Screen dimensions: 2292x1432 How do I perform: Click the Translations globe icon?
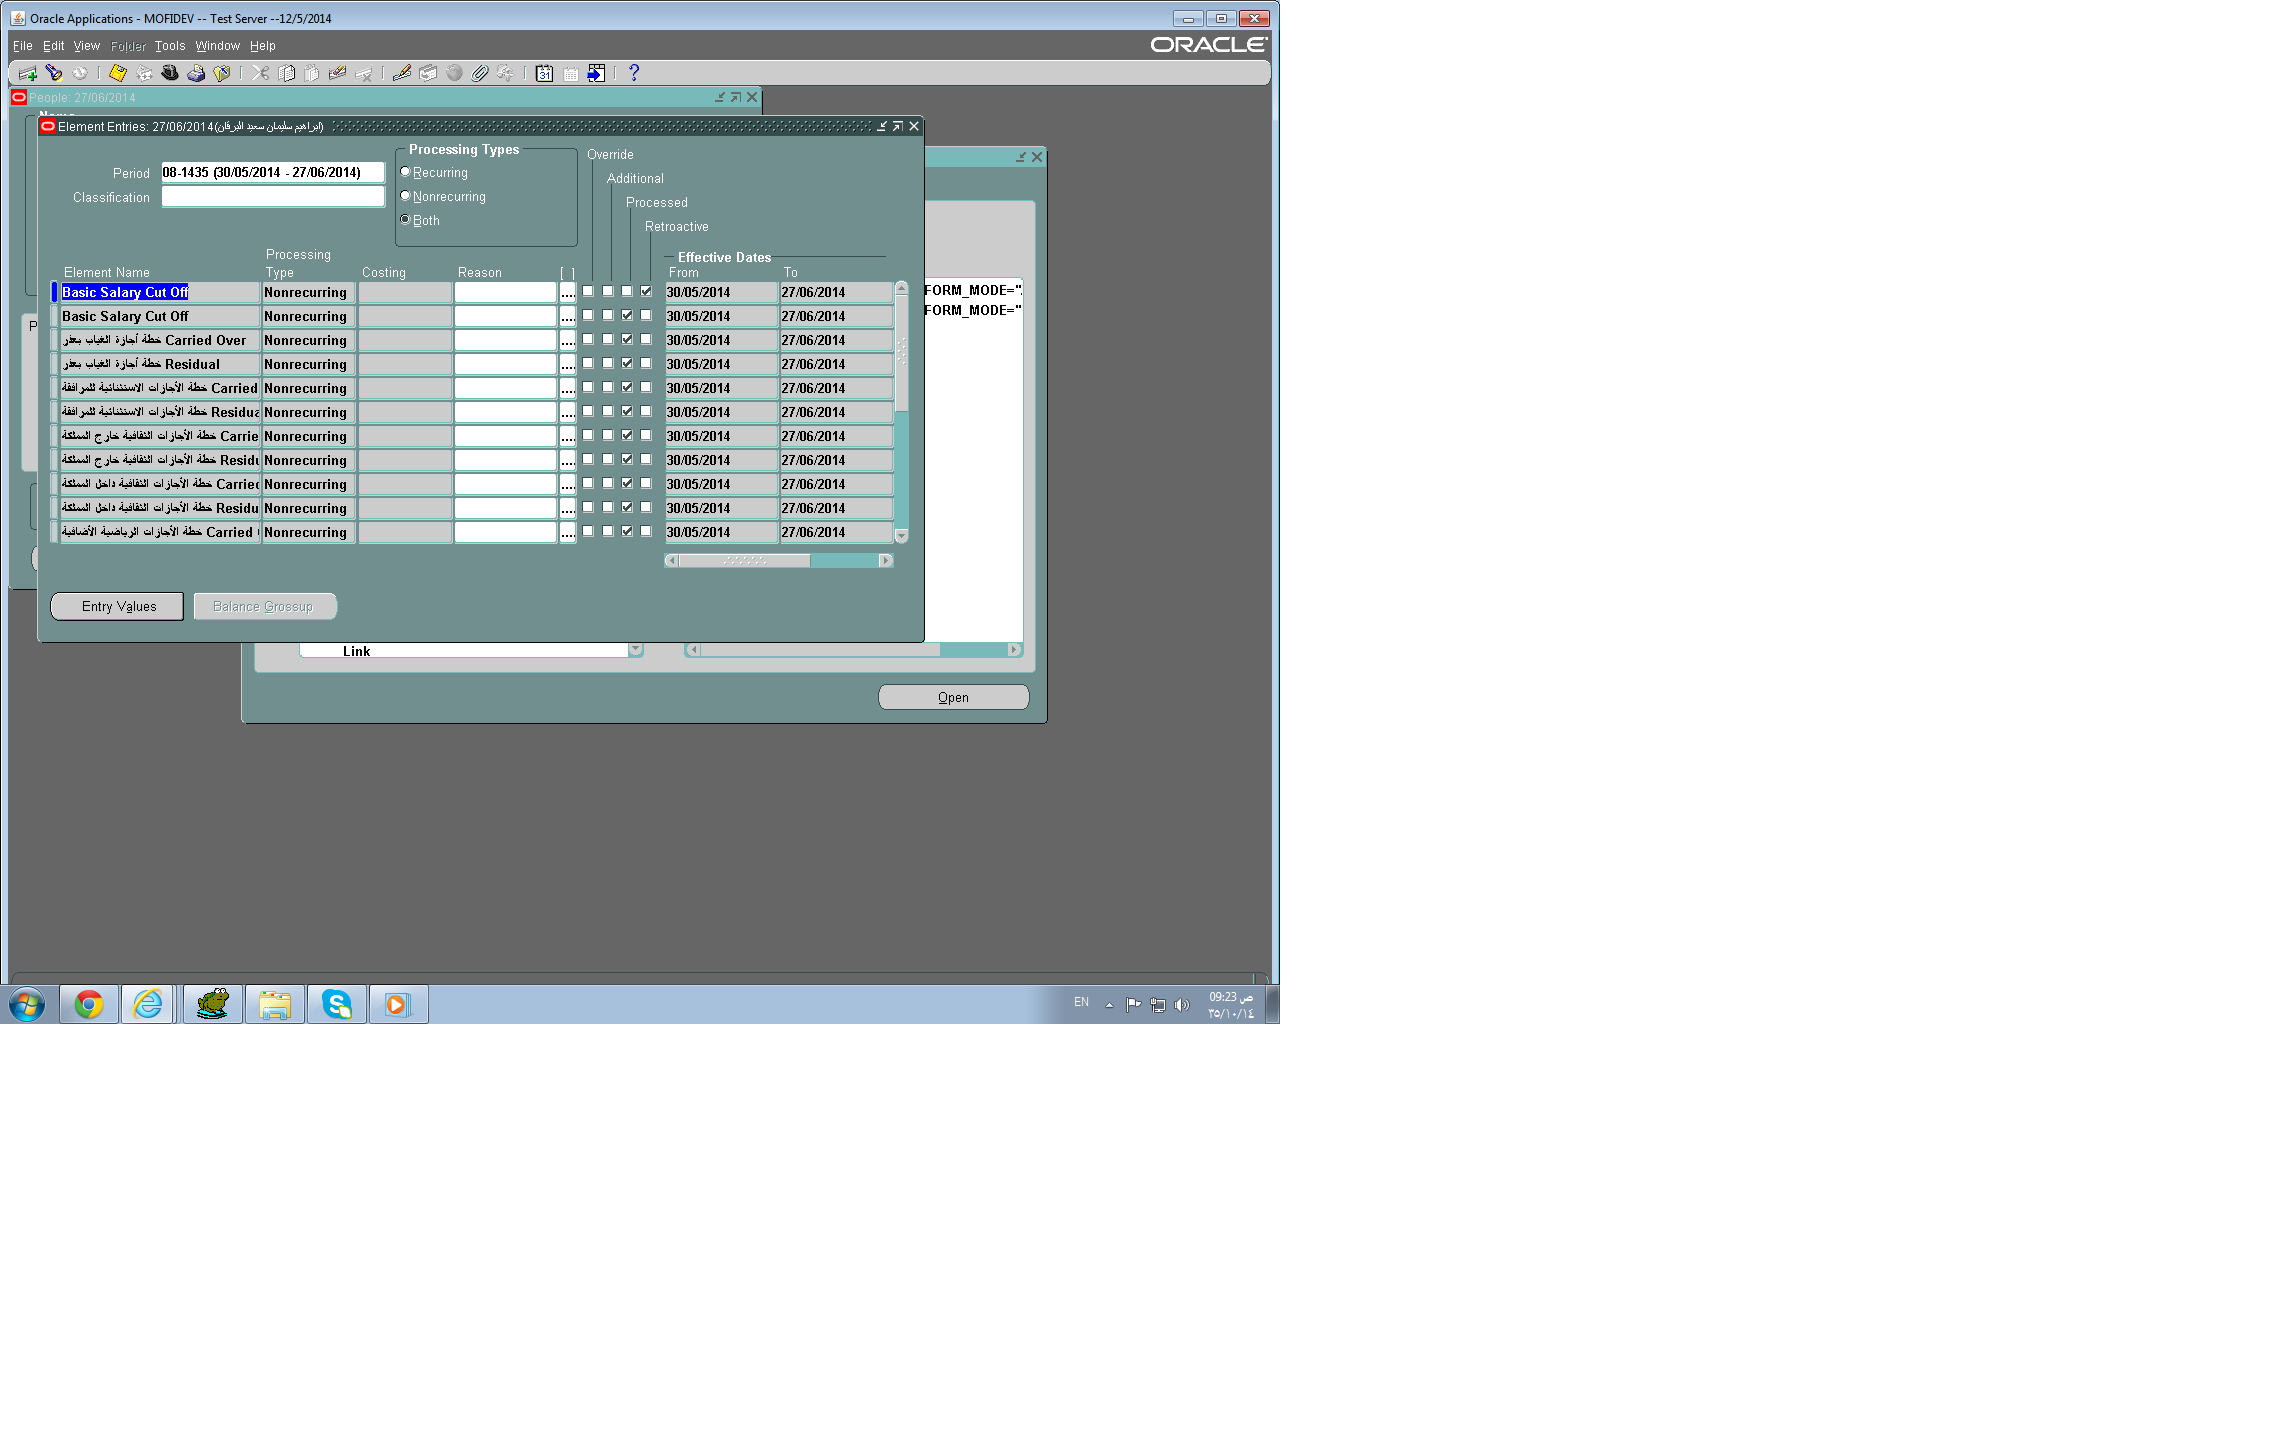[x=454, y=73]
